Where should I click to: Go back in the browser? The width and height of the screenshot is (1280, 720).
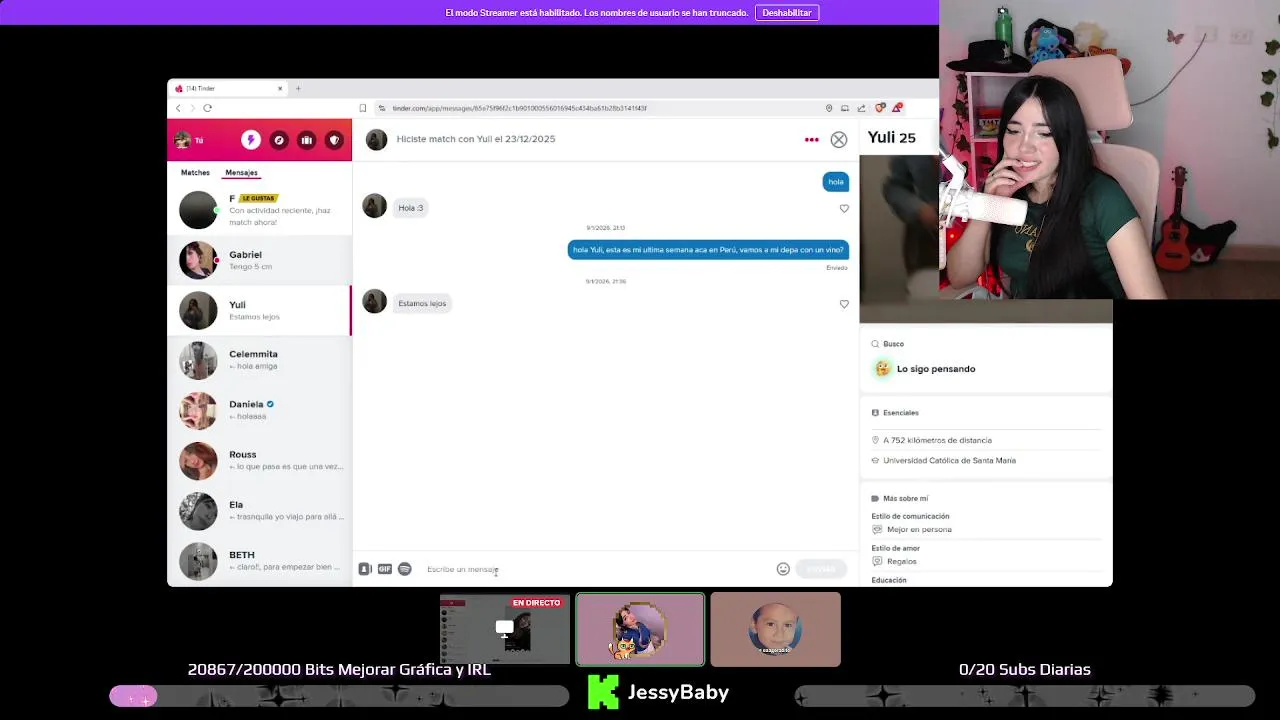click(178, 108)
